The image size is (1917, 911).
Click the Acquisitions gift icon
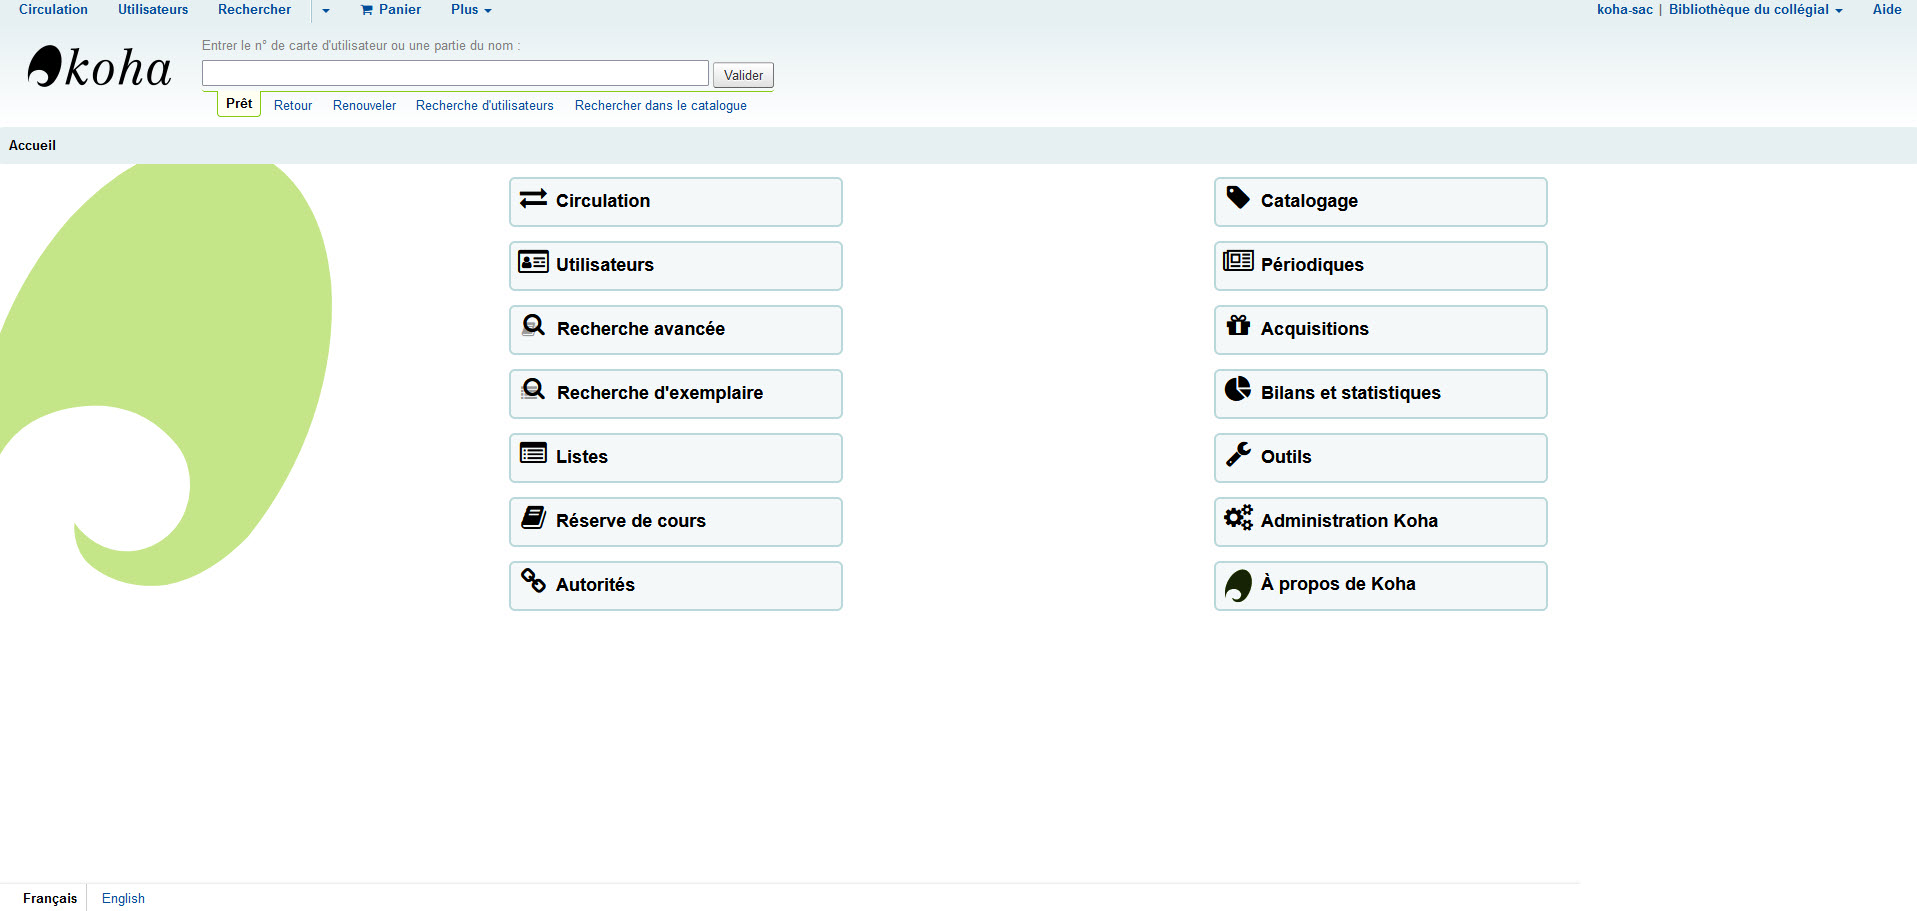click(x=1238, y=325)
